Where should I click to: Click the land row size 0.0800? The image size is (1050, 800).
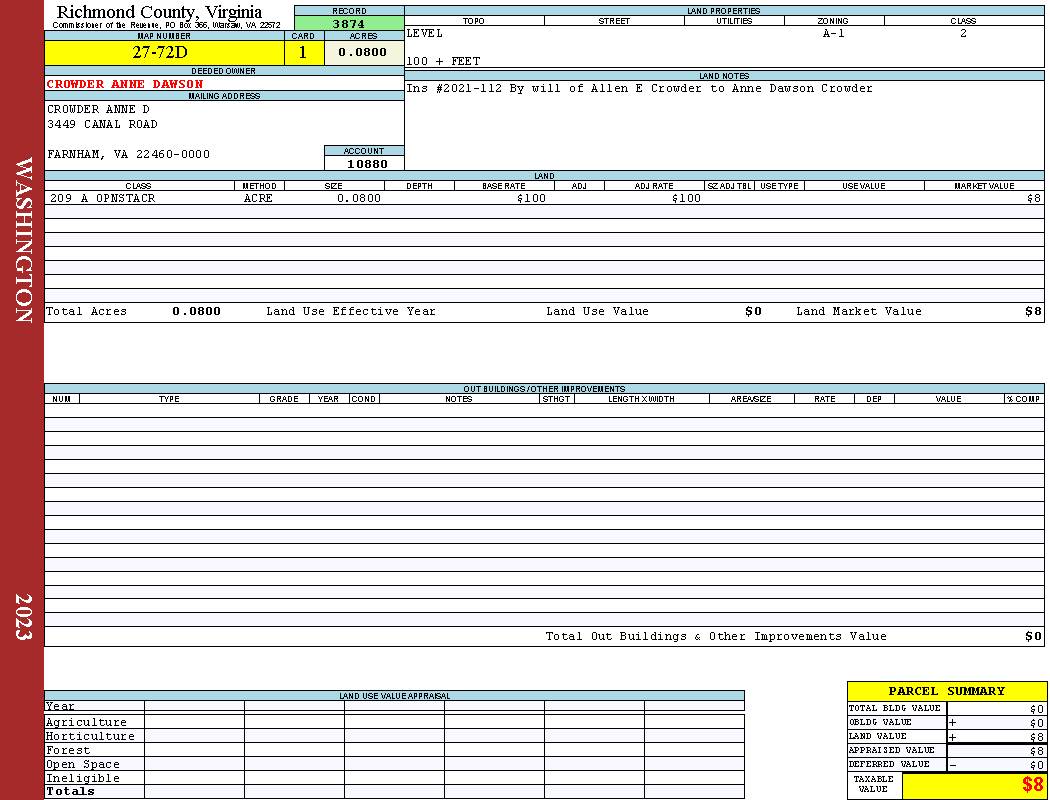(x=359, y=198)
